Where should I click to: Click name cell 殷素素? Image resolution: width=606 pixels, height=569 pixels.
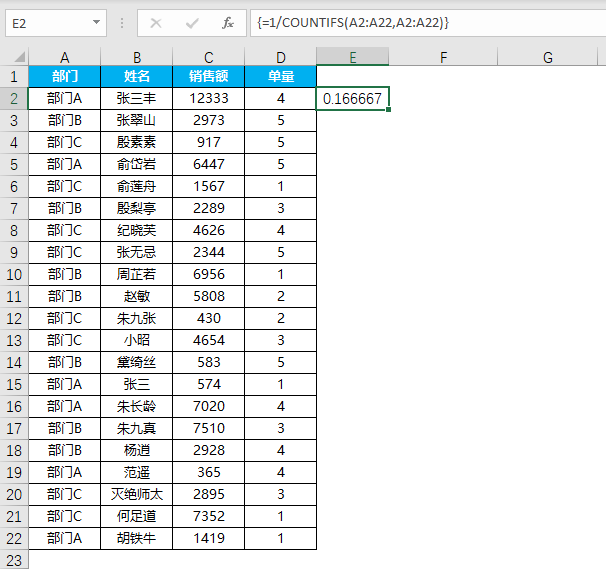(x=136, y=143)
